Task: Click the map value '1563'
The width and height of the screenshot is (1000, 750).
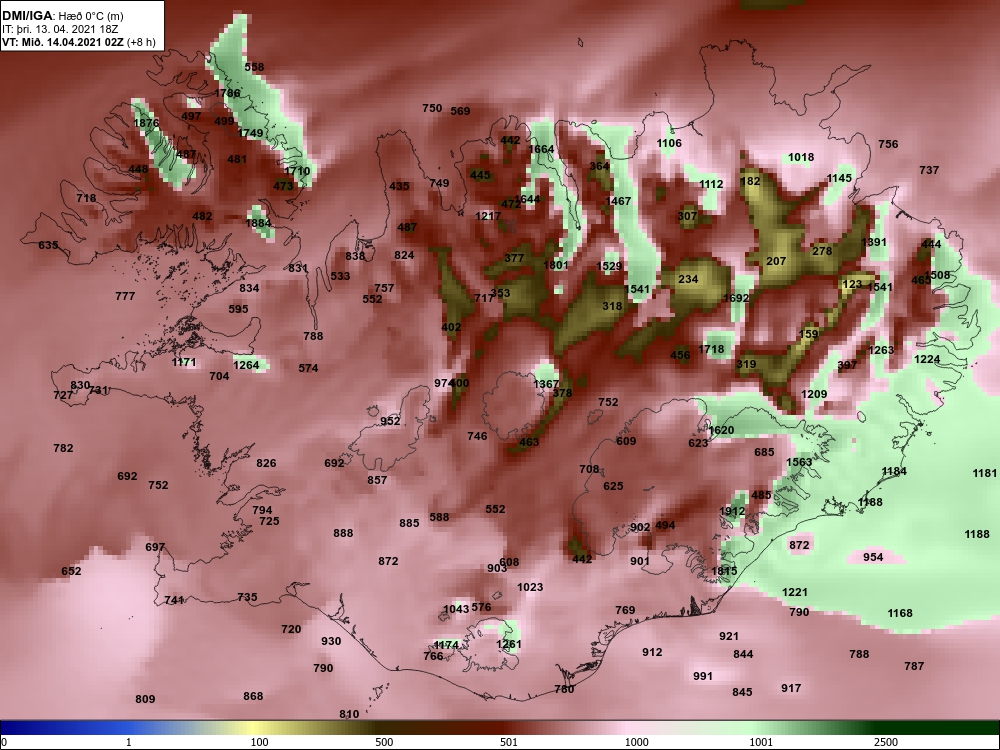Action: click(799, 462)
